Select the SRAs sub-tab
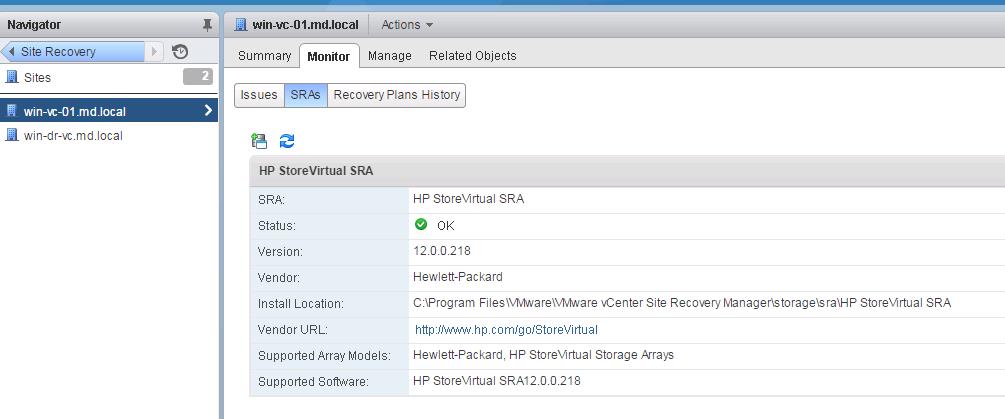 (305, 95)
